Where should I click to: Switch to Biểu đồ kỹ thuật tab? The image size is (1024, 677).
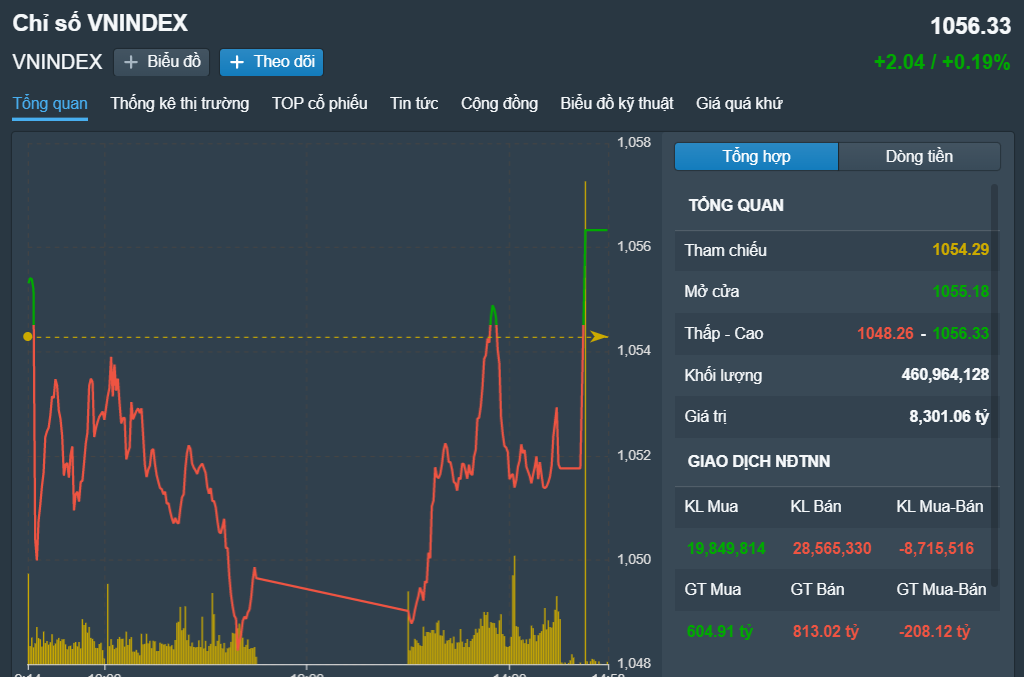[617, 104]
